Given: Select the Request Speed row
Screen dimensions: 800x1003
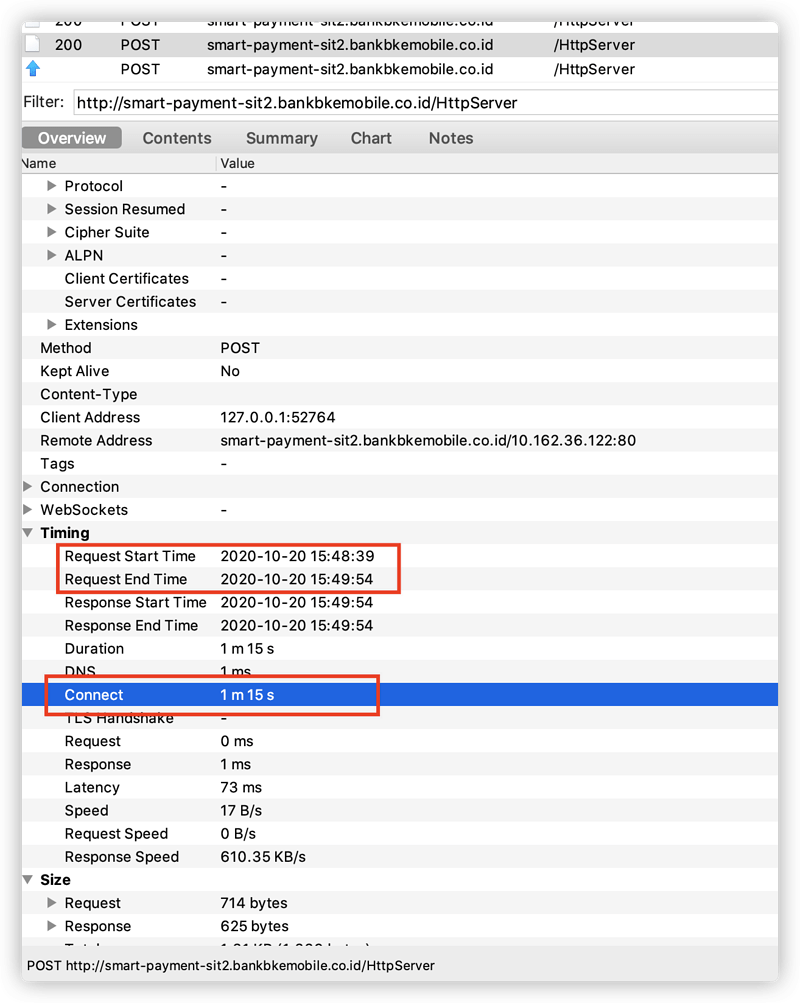Looking at the screenshot, I should click(400, 833).
